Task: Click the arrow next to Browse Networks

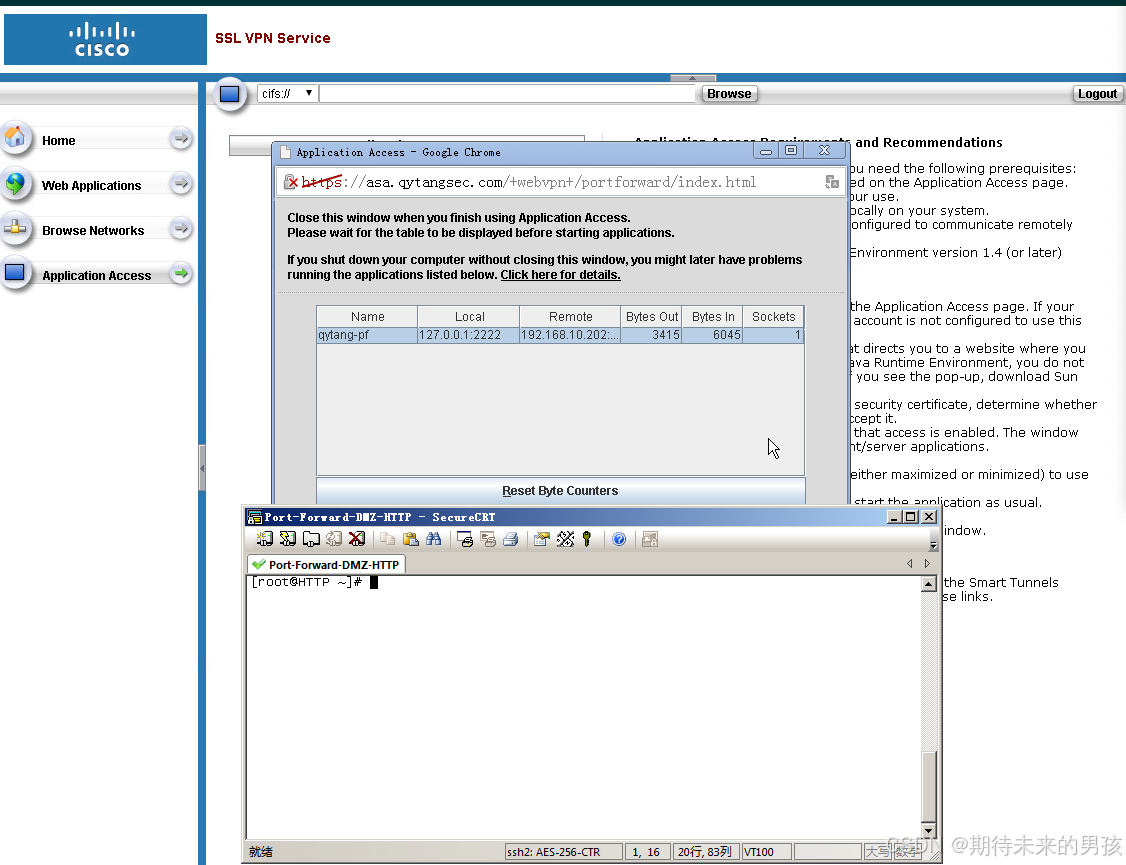Action: coord(181,229)
